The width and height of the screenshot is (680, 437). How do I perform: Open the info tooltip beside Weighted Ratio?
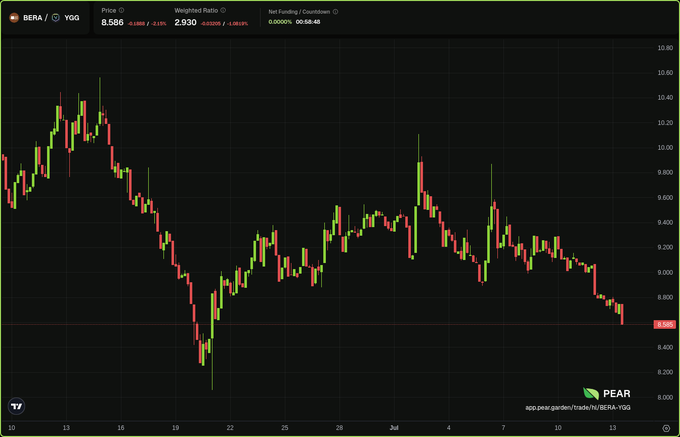[x=223, y=10]
